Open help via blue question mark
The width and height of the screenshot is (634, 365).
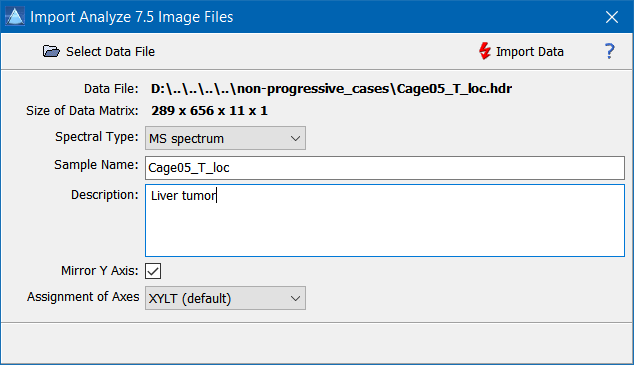tap(609, 51)
